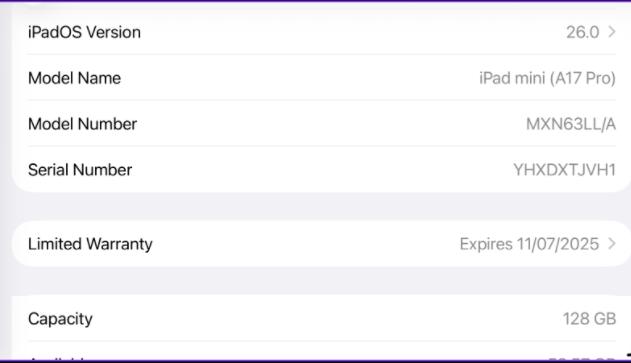The image size is (631, 363).
Task: Tap the Model Number label
Action: pos(82,124)
